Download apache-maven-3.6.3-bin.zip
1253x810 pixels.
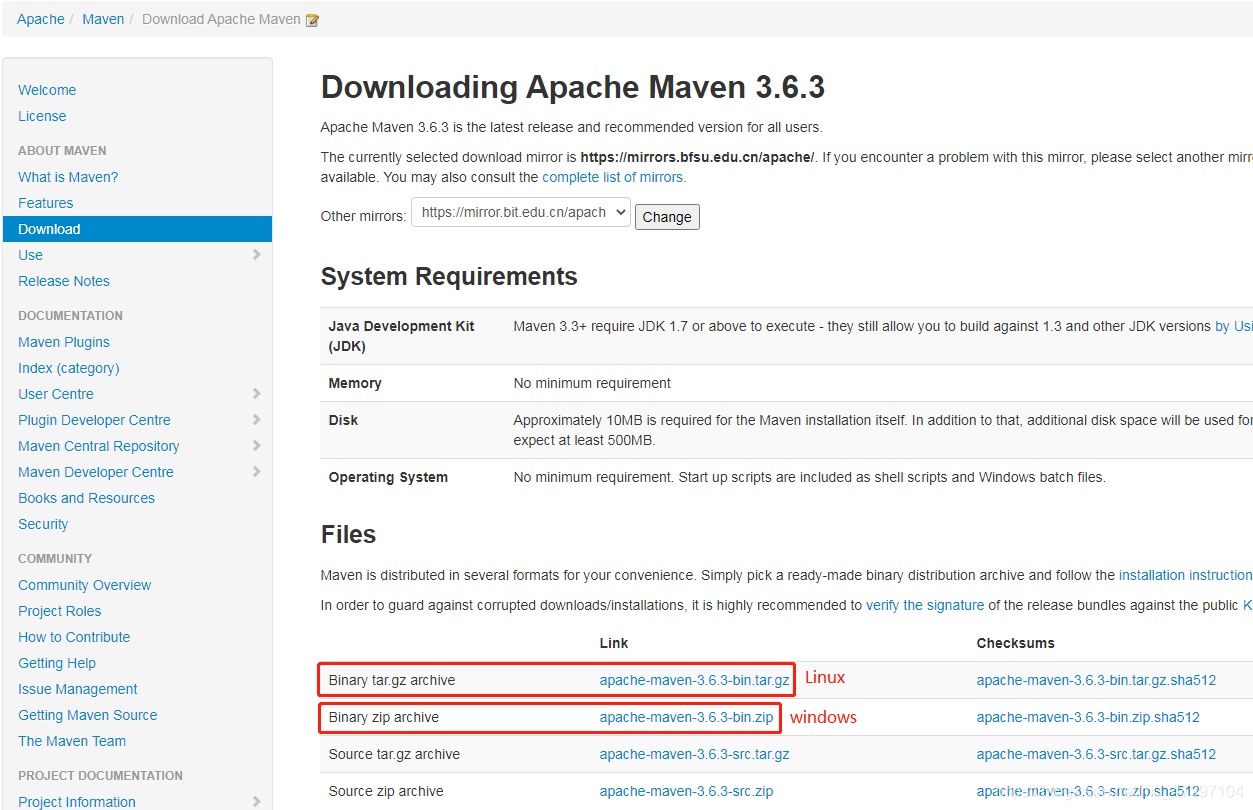687,717
